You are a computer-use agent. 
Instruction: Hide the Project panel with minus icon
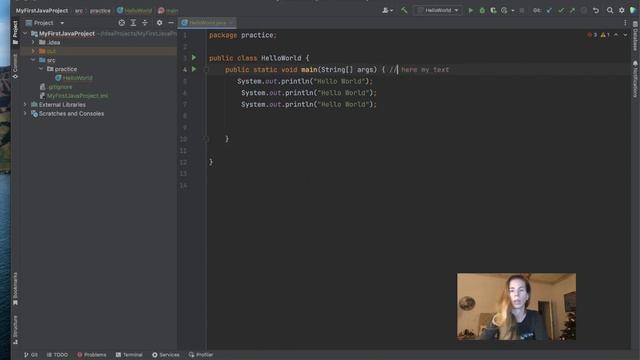tap(171, 23)
